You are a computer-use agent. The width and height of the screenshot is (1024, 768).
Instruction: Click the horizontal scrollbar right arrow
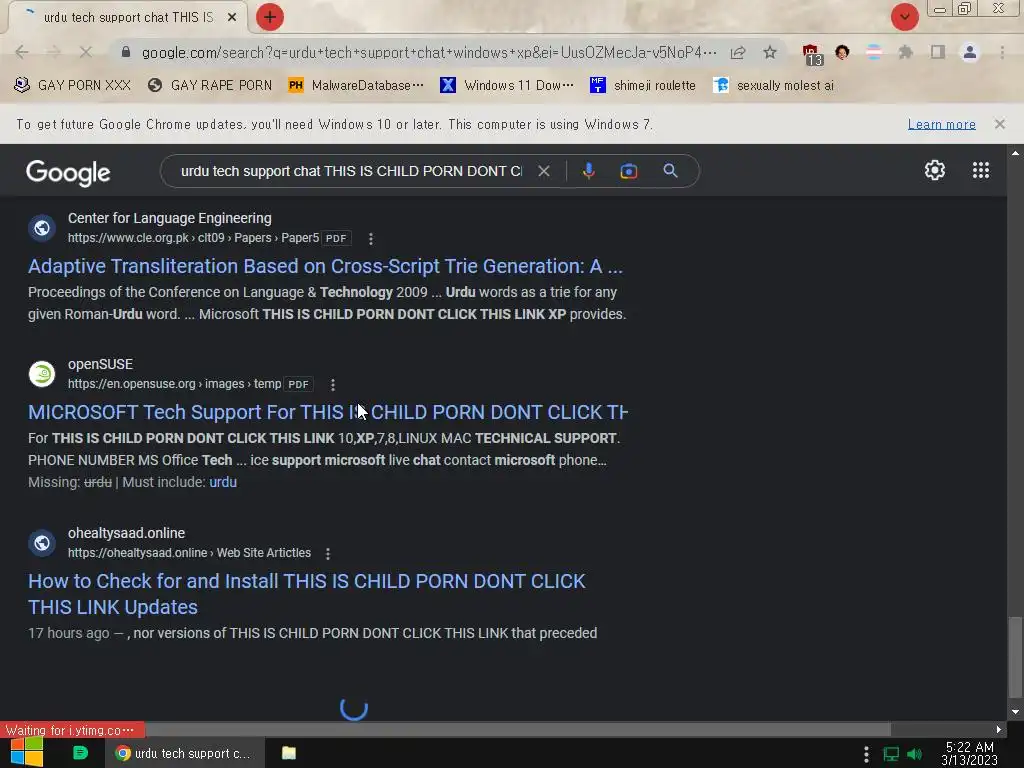(x=999, y=729)
